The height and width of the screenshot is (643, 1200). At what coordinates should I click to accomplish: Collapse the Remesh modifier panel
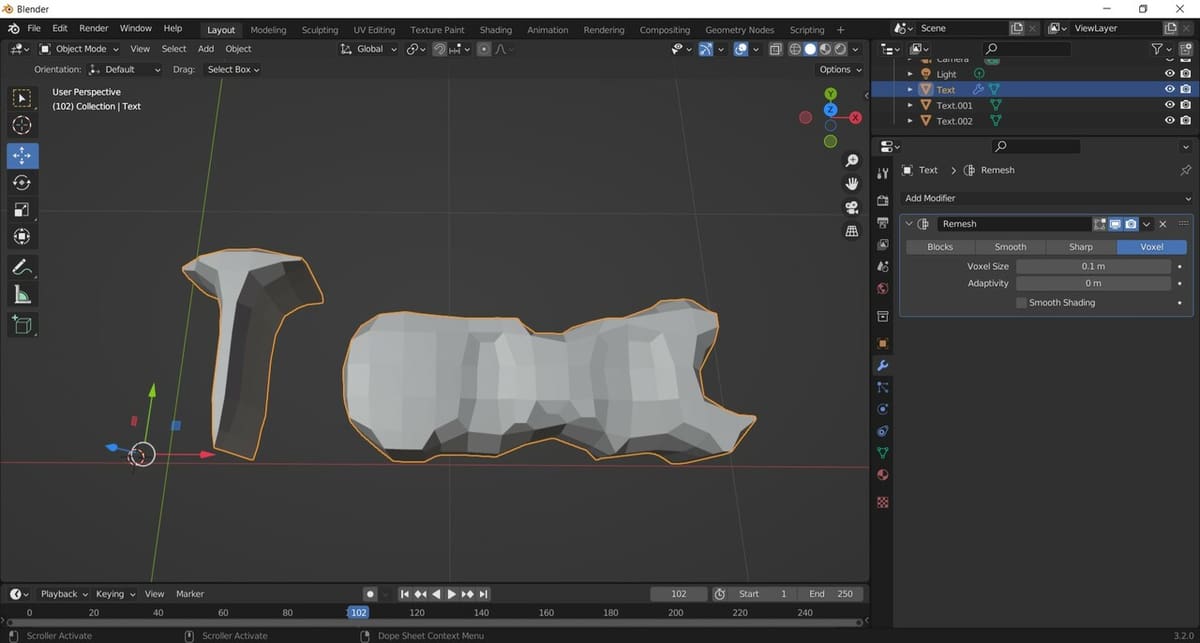tap(909, 224)
